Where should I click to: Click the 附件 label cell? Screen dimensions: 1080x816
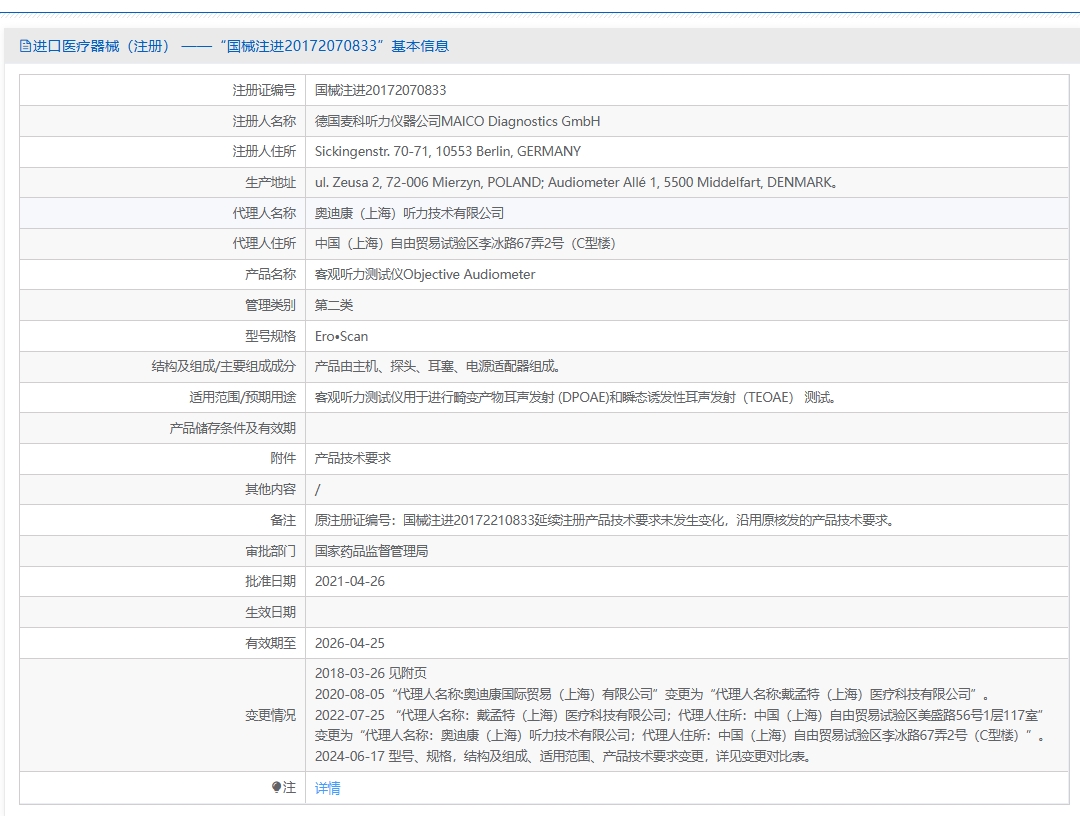163,459
